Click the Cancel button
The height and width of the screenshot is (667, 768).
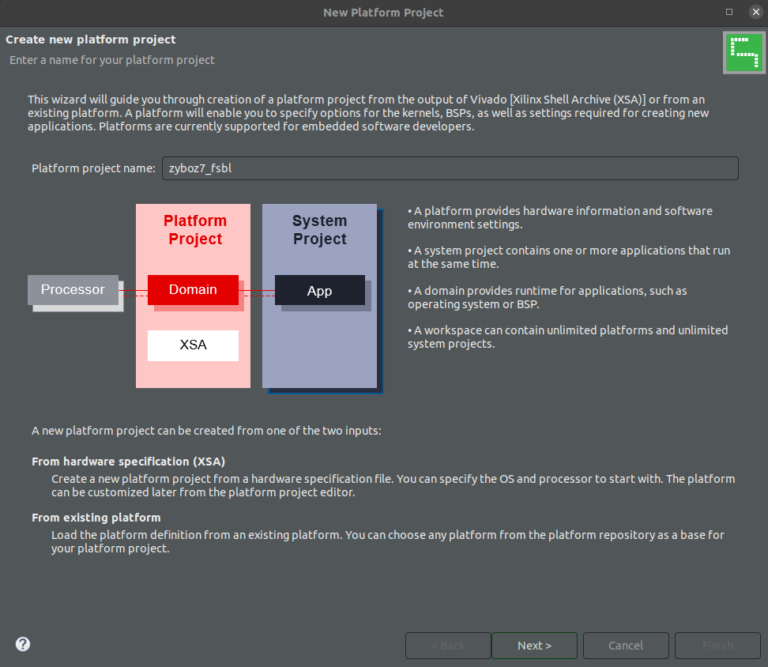pyautogui.click(x=625, y=645)
